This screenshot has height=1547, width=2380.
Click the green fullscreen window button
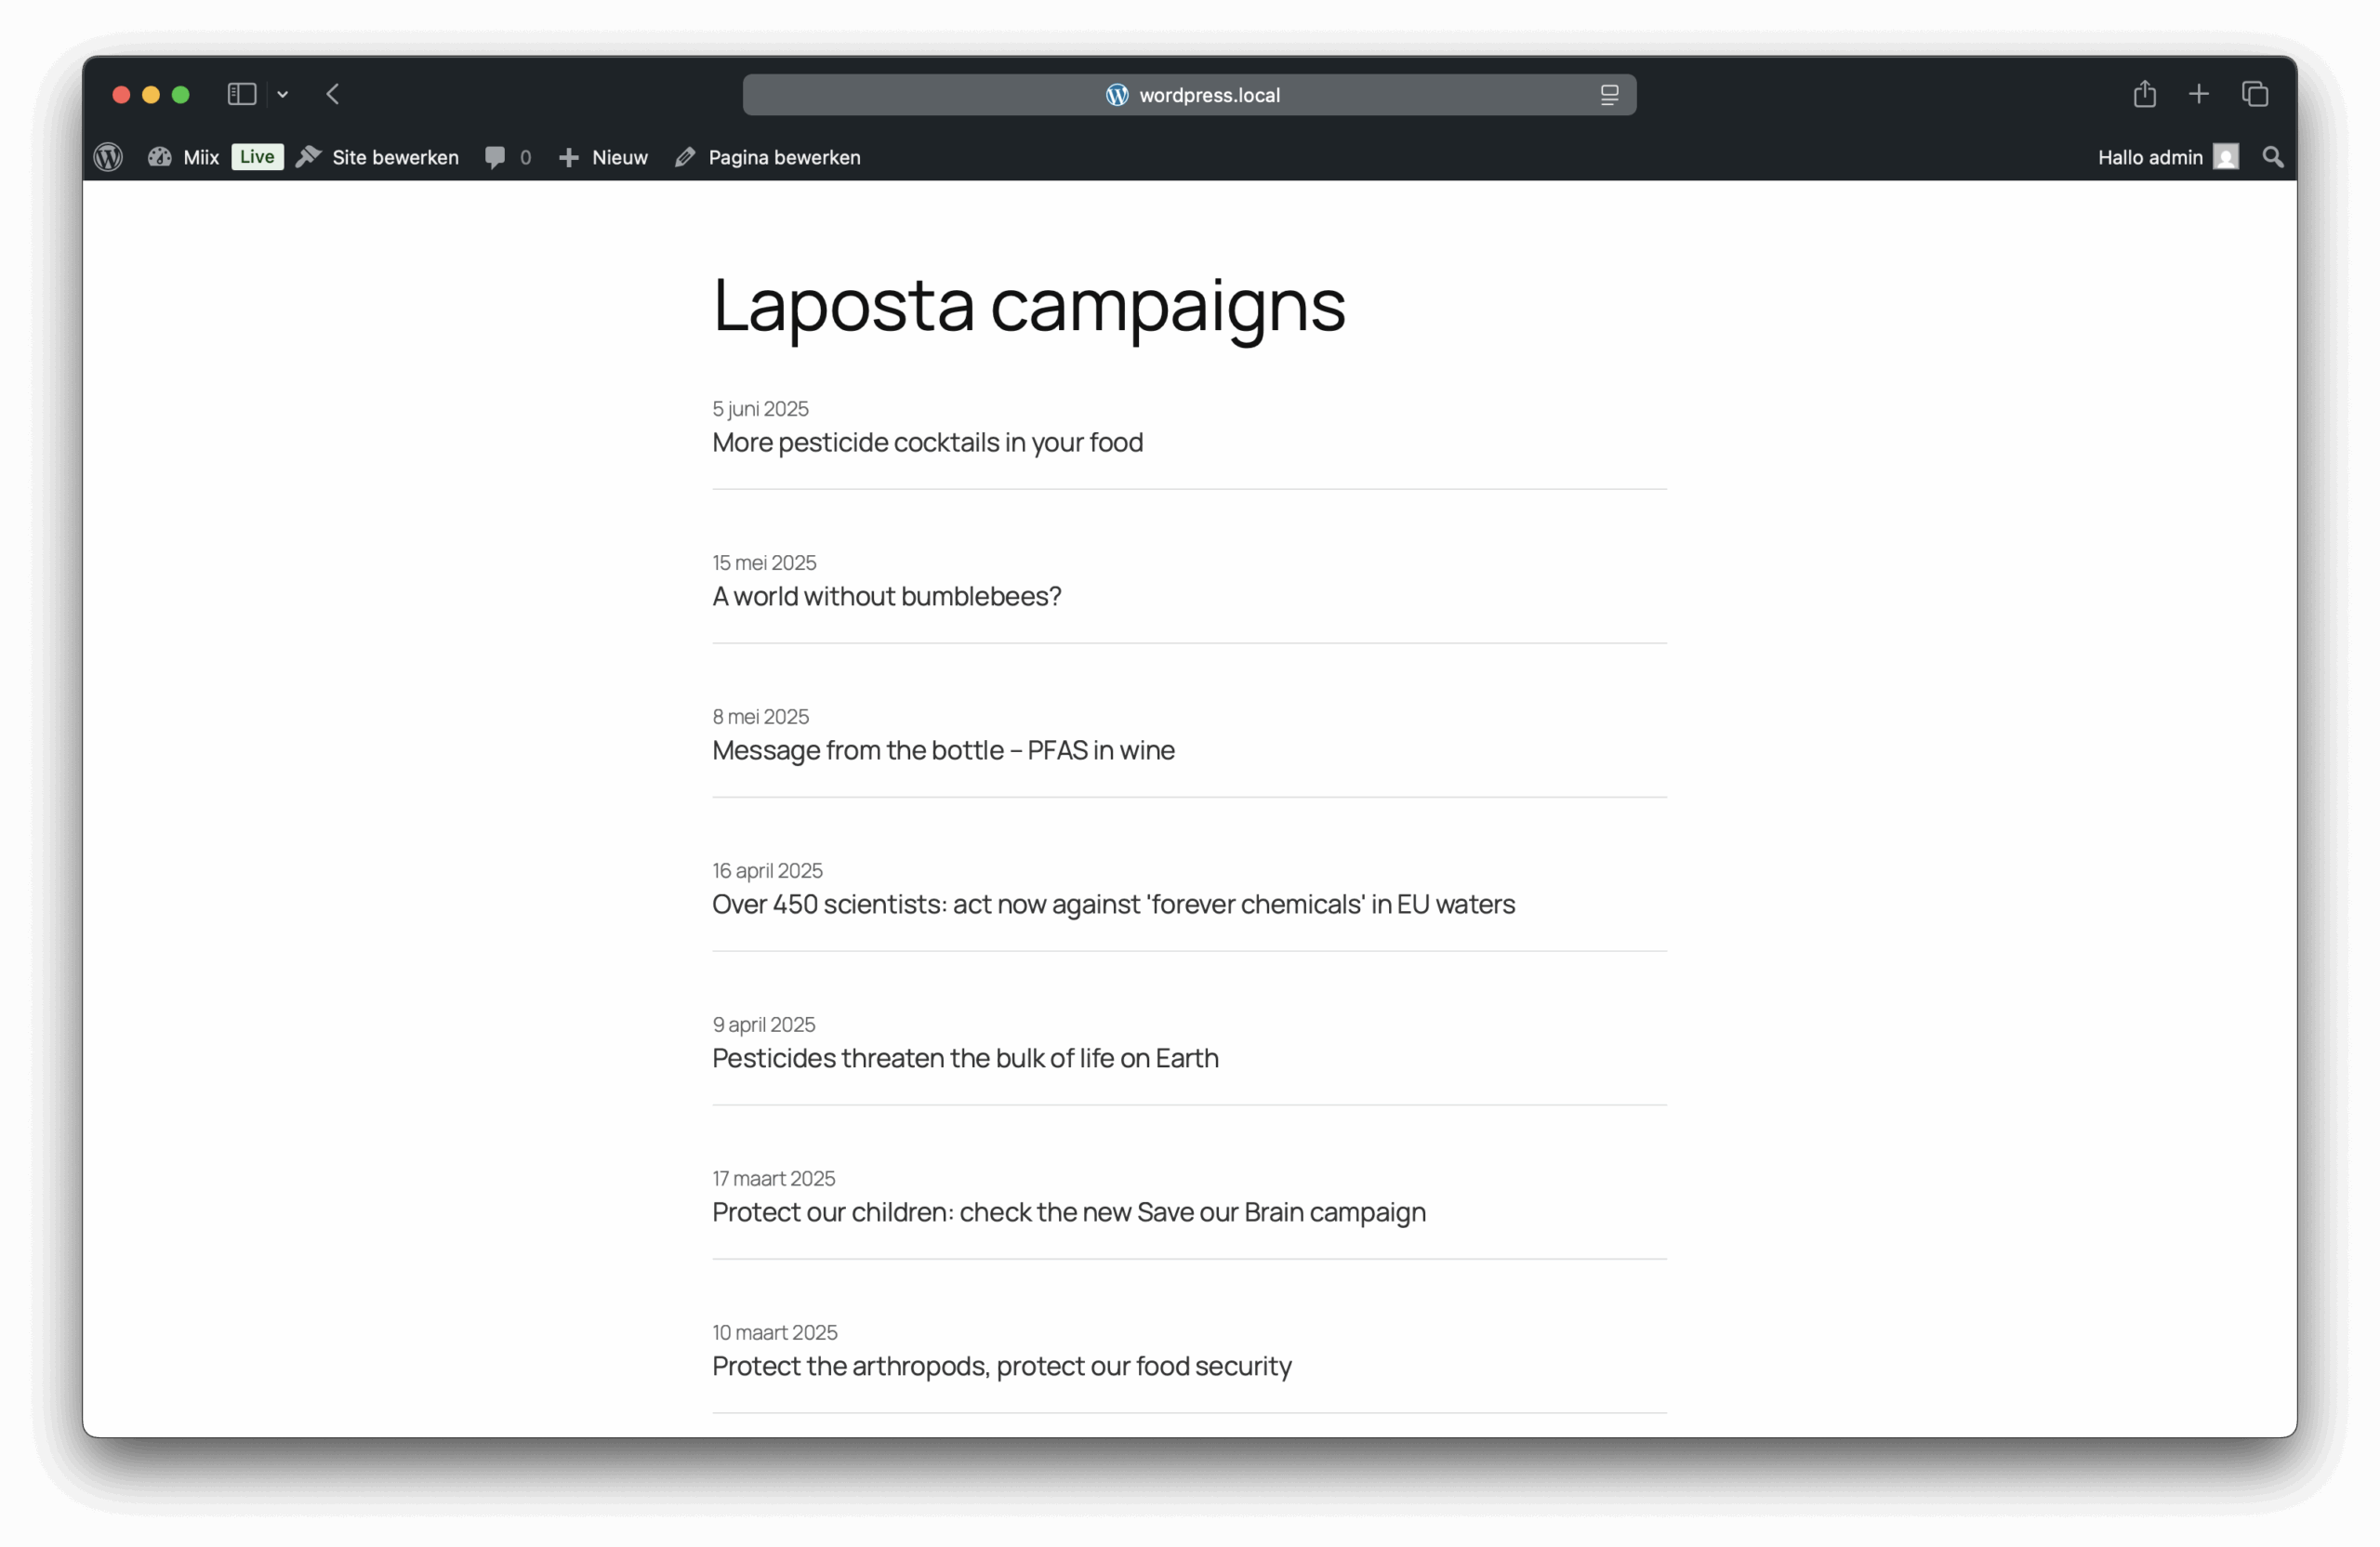tap(181, 95)
